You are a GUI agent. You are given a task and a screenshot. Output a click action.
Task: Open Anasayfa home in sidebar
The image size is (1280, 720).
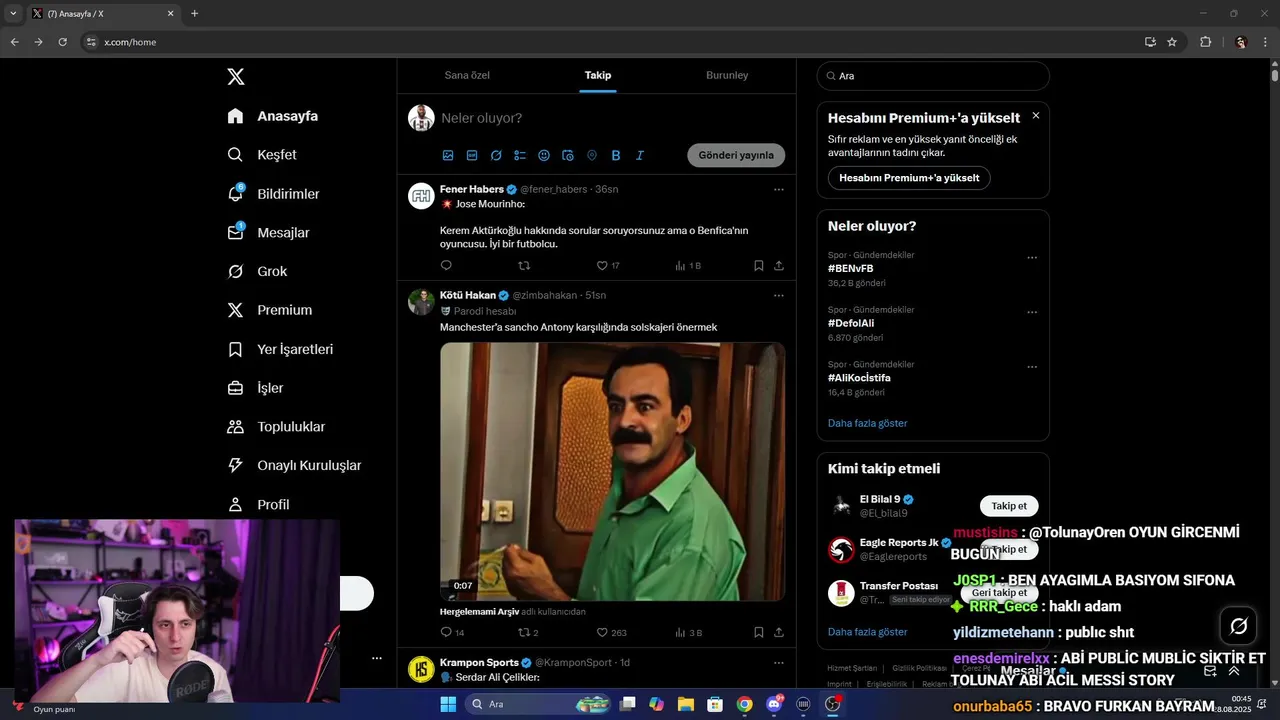click(273, 116)
